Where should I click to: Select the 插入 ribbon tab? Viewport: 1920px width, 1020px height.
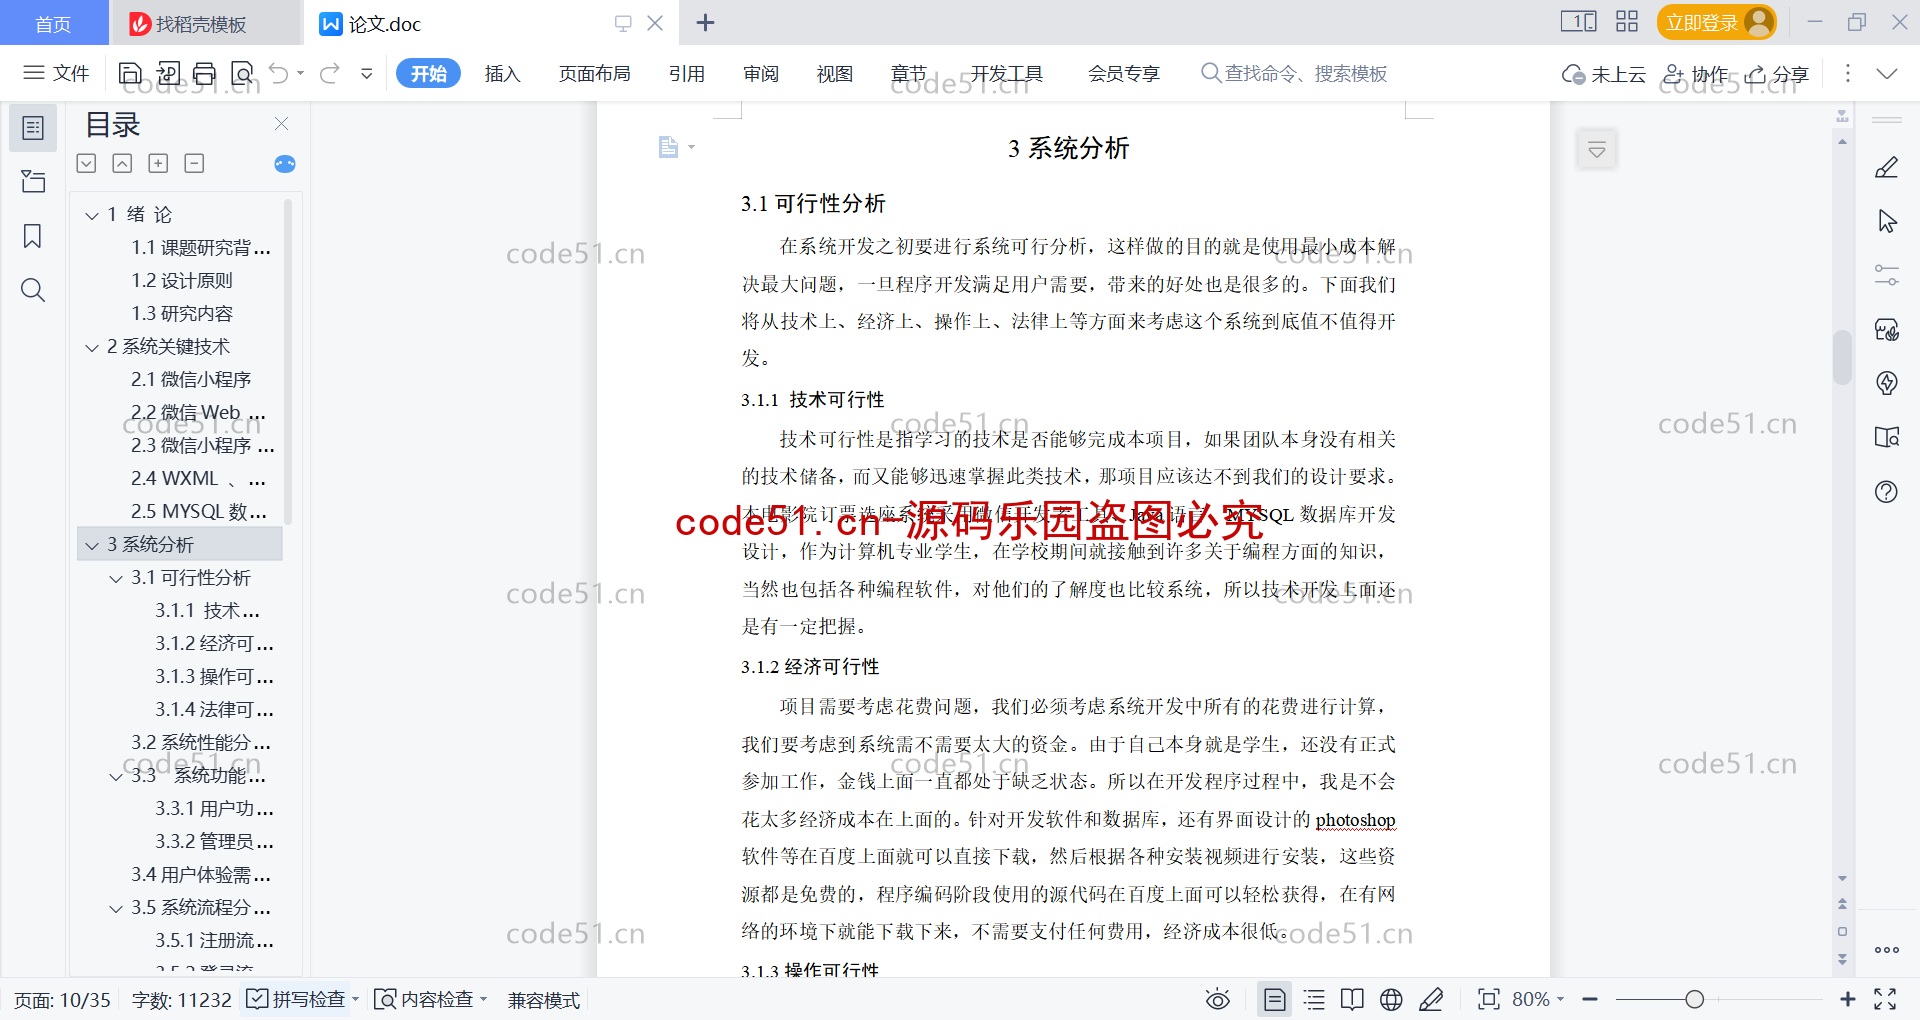coord(502,73)
